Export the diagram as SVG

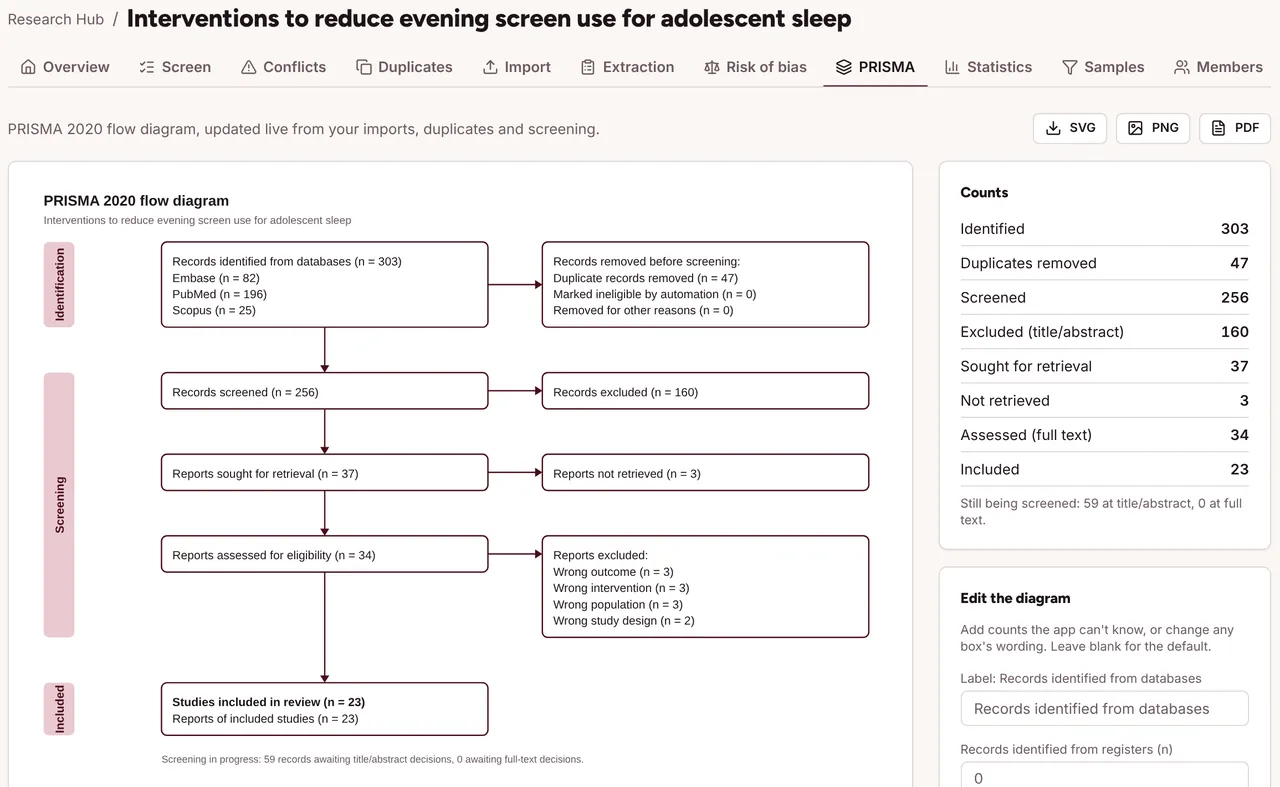[x=1070, y=128]
